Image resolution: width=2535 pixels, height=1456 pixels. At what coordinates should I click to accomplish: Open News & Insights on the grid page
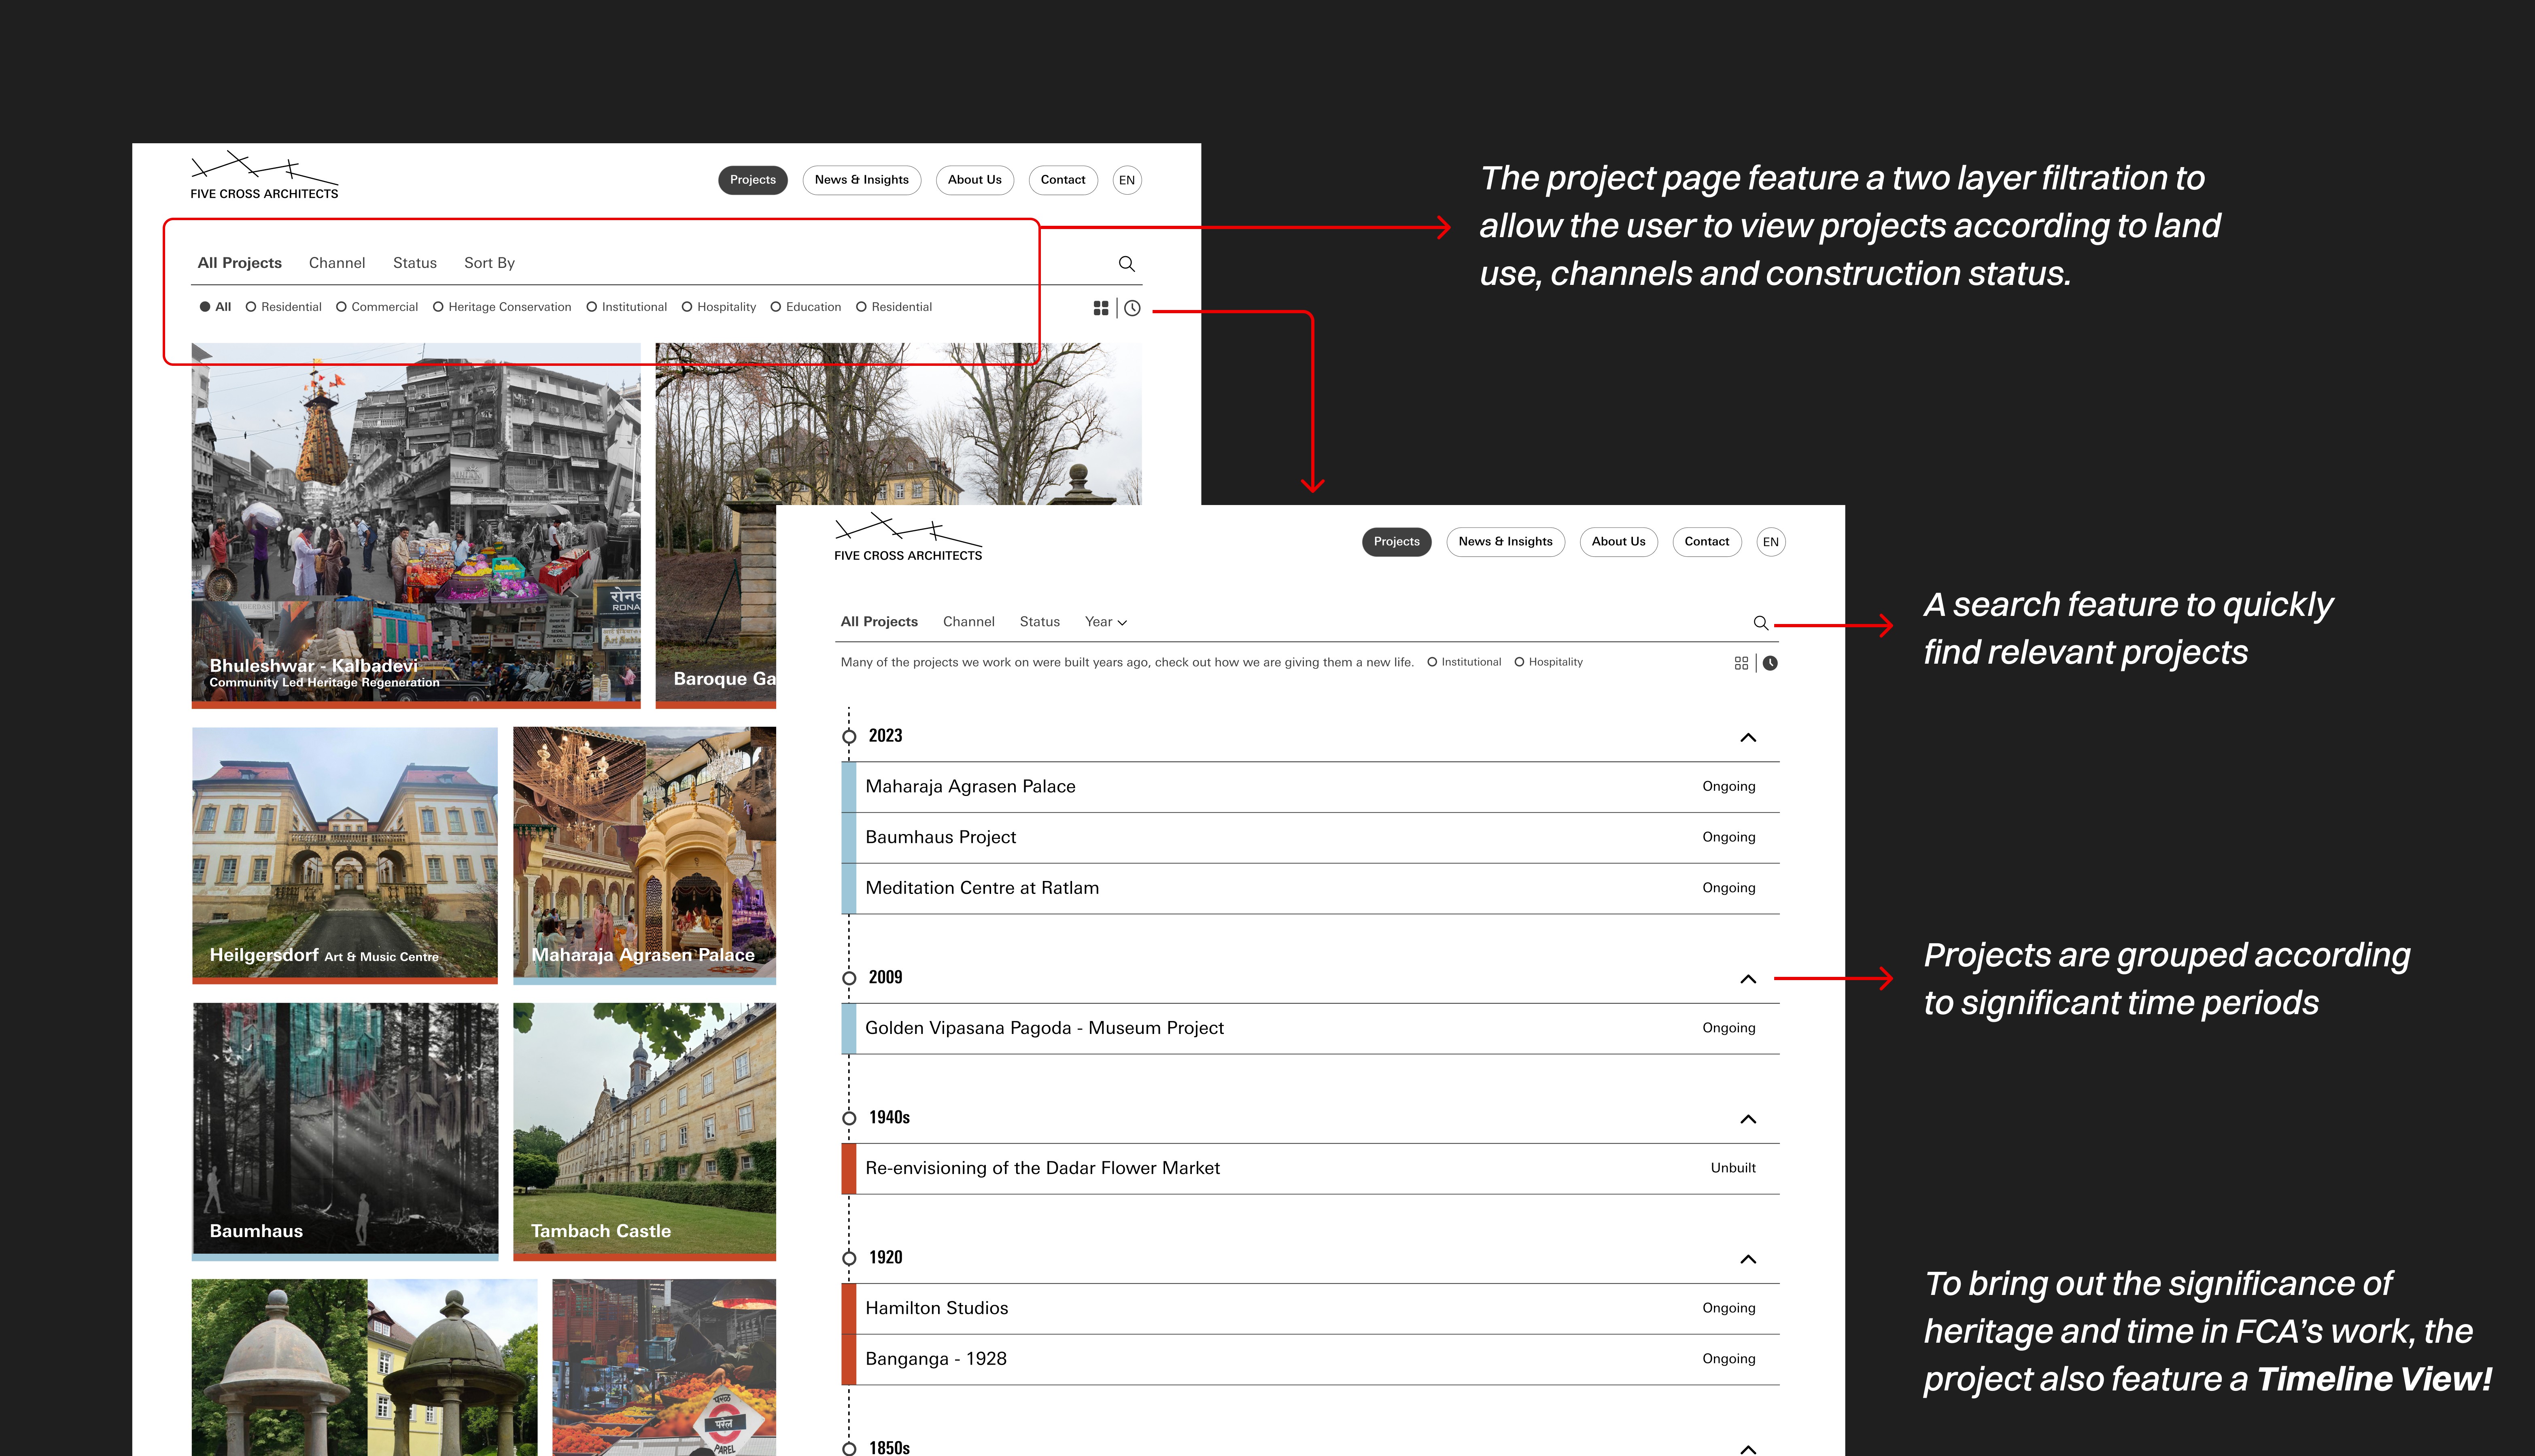coord(862,180)
